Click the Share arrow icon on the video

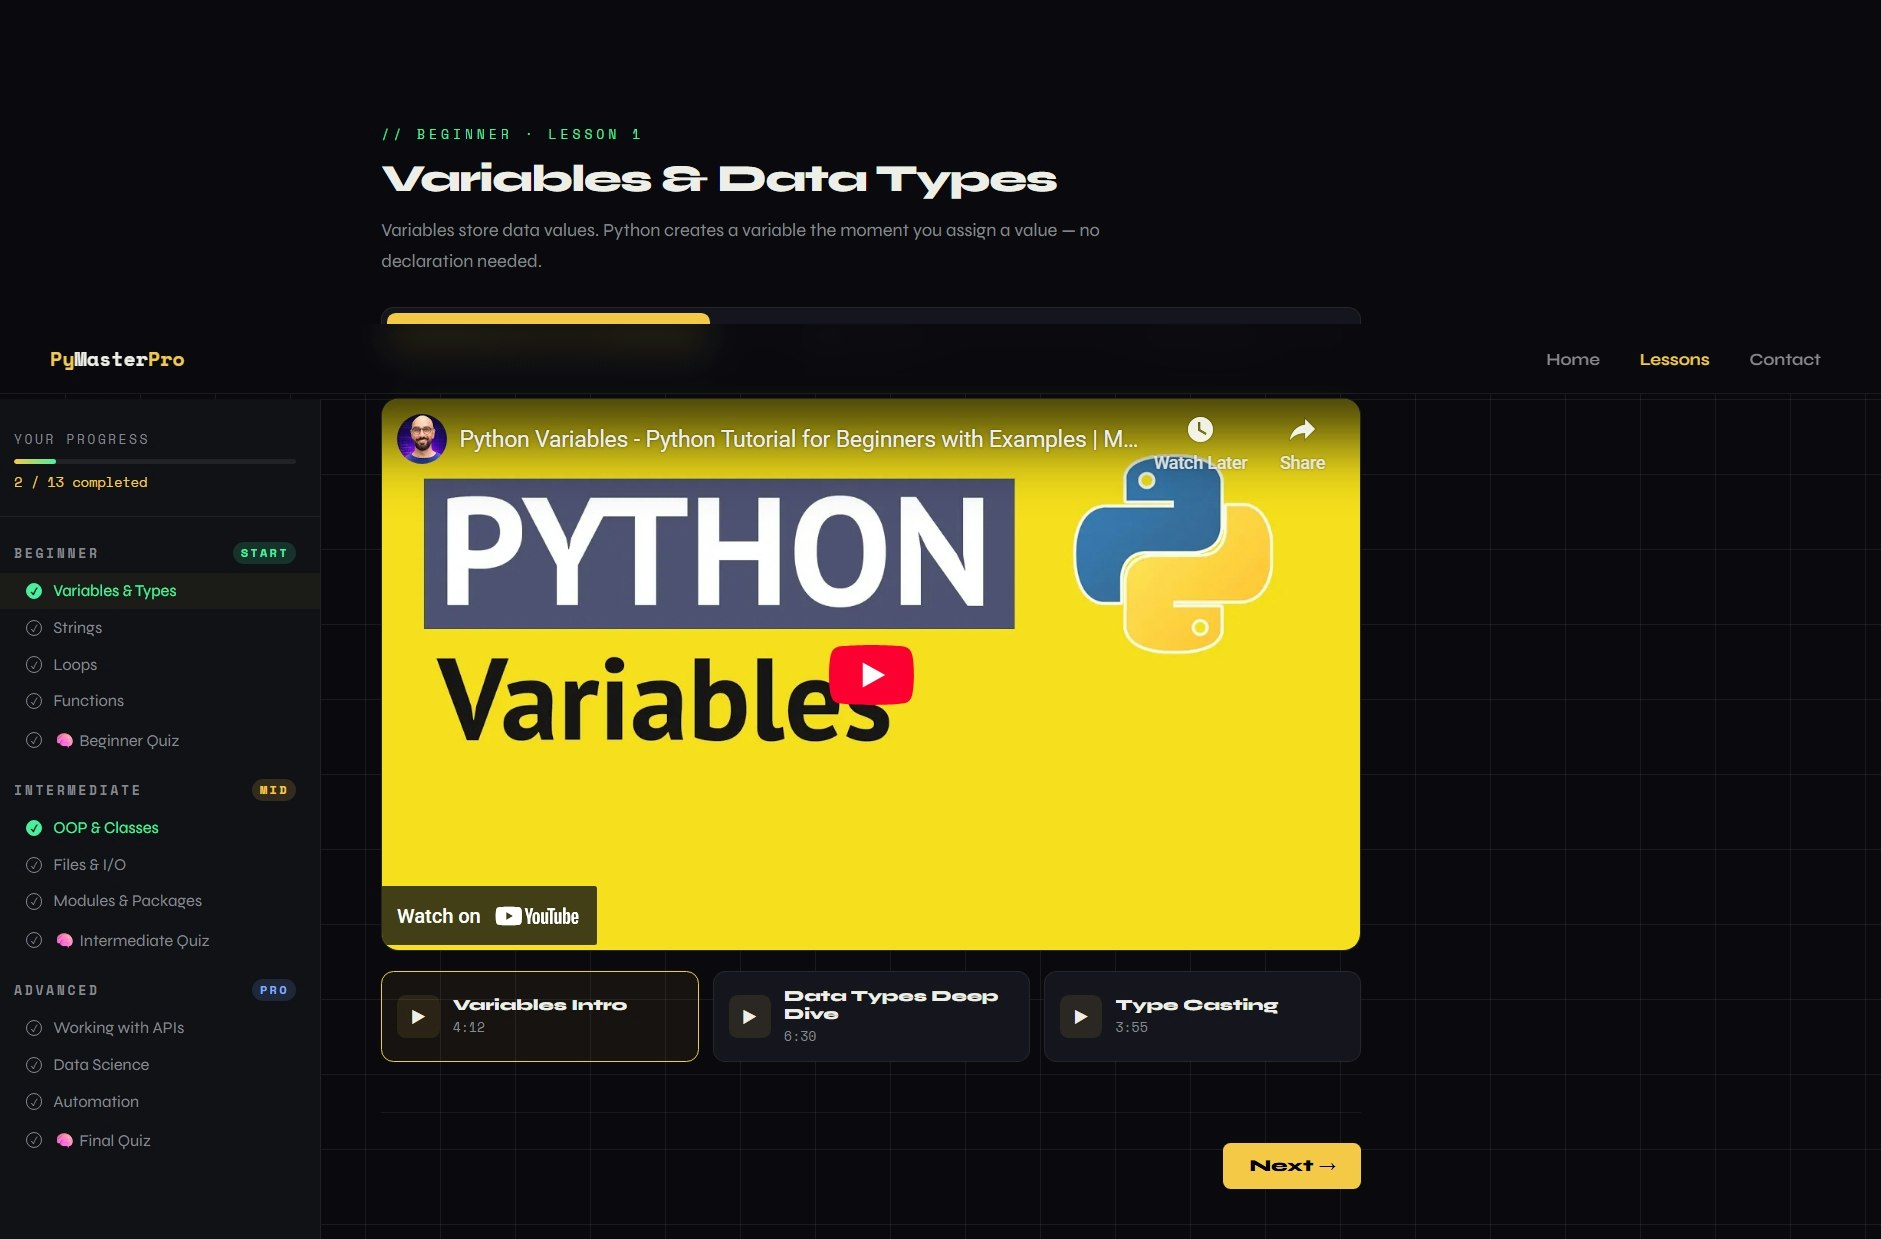pyautogui.click(x=1302, y=428)
